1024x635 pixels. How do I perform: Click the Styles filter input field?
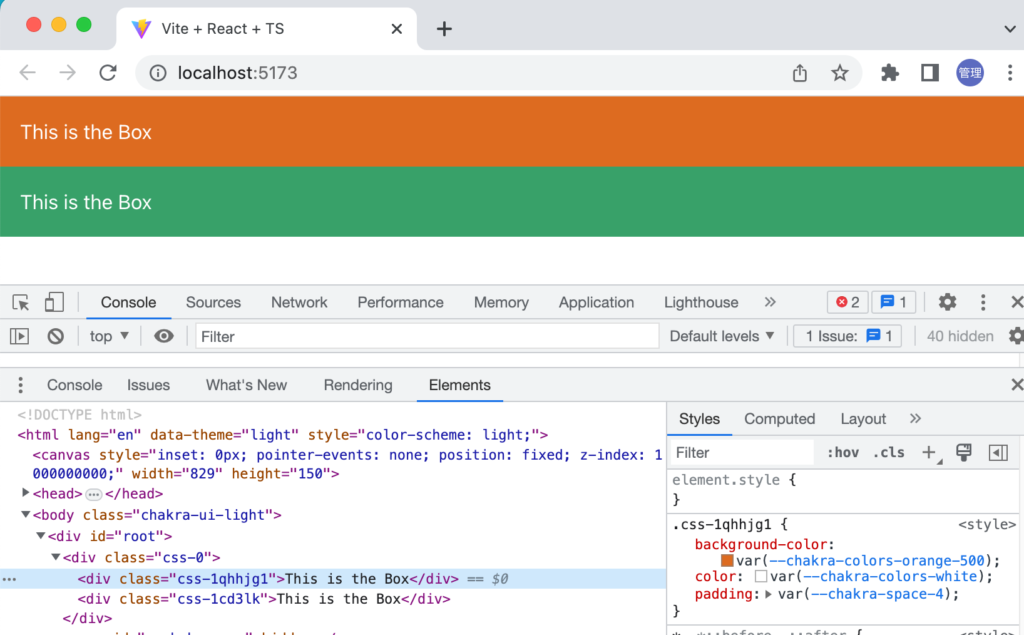740,453
